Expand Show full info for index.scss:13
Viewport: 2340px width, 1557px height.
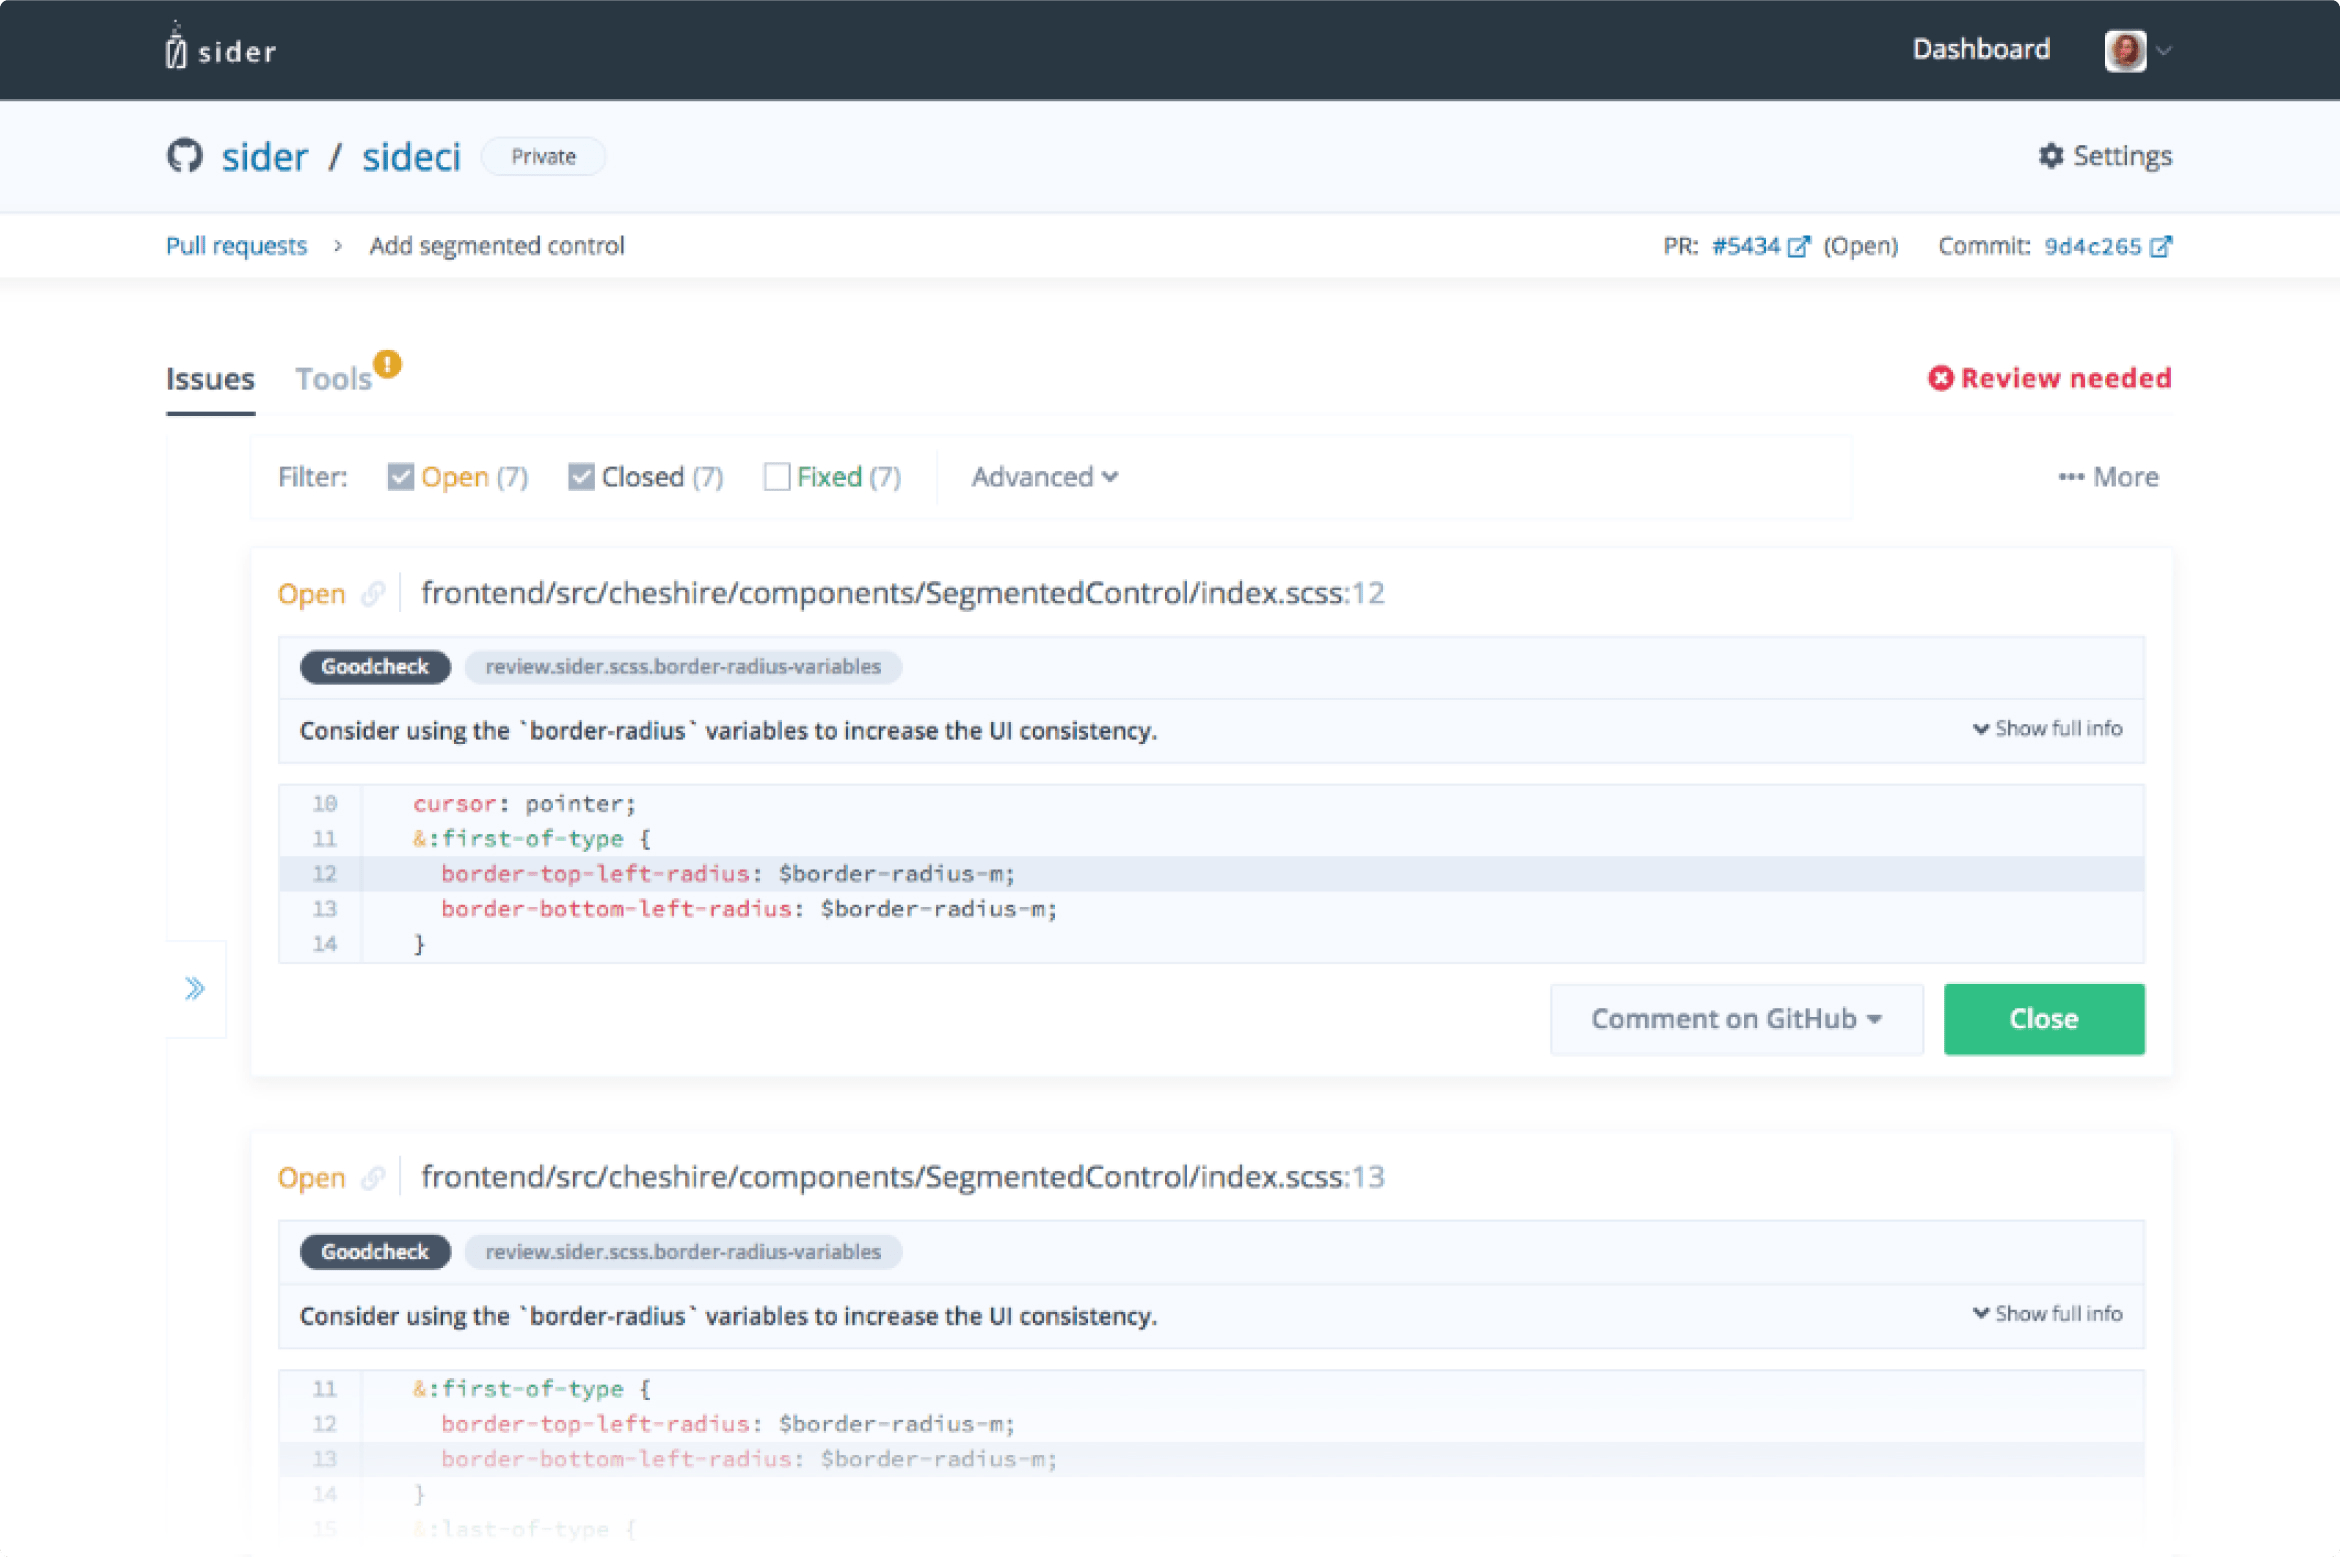coord(2047,1314)
